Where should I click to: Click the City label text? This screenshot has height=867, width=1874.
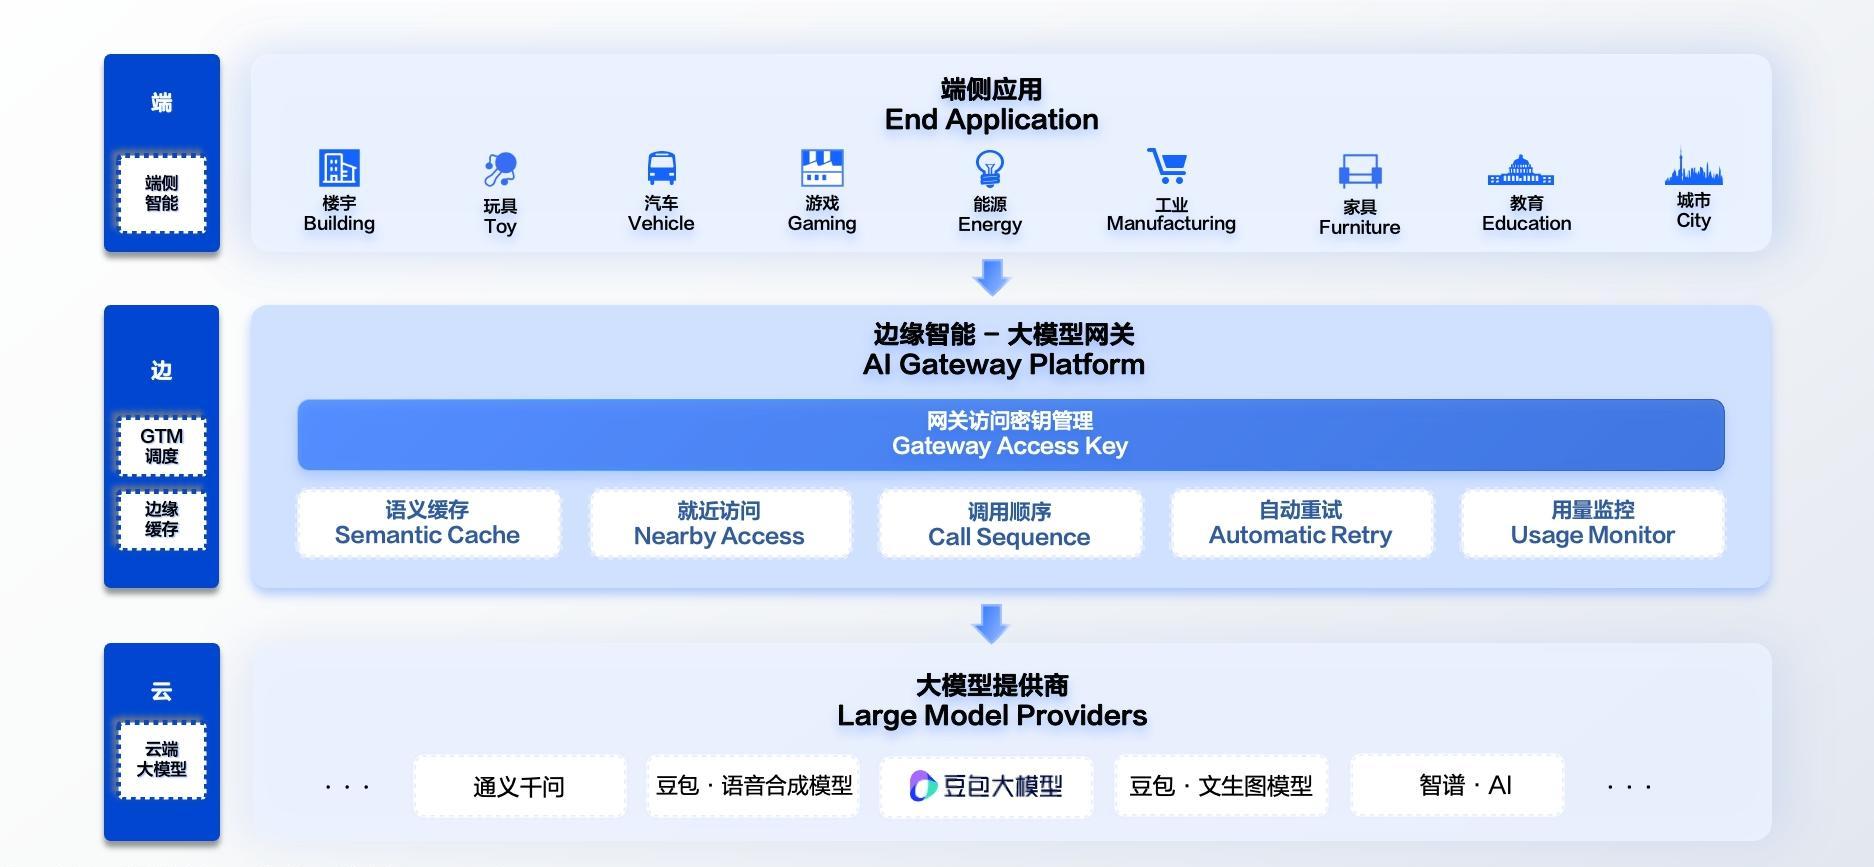[x=1693, y=221]
